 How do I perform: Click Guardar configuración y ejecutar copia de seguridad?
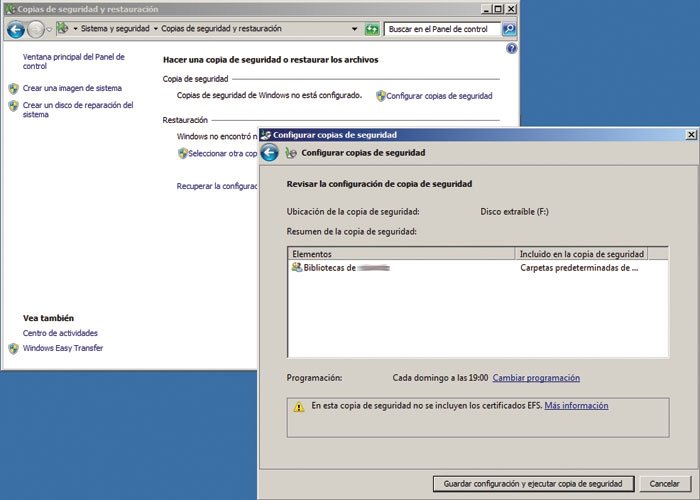(533, 484)
